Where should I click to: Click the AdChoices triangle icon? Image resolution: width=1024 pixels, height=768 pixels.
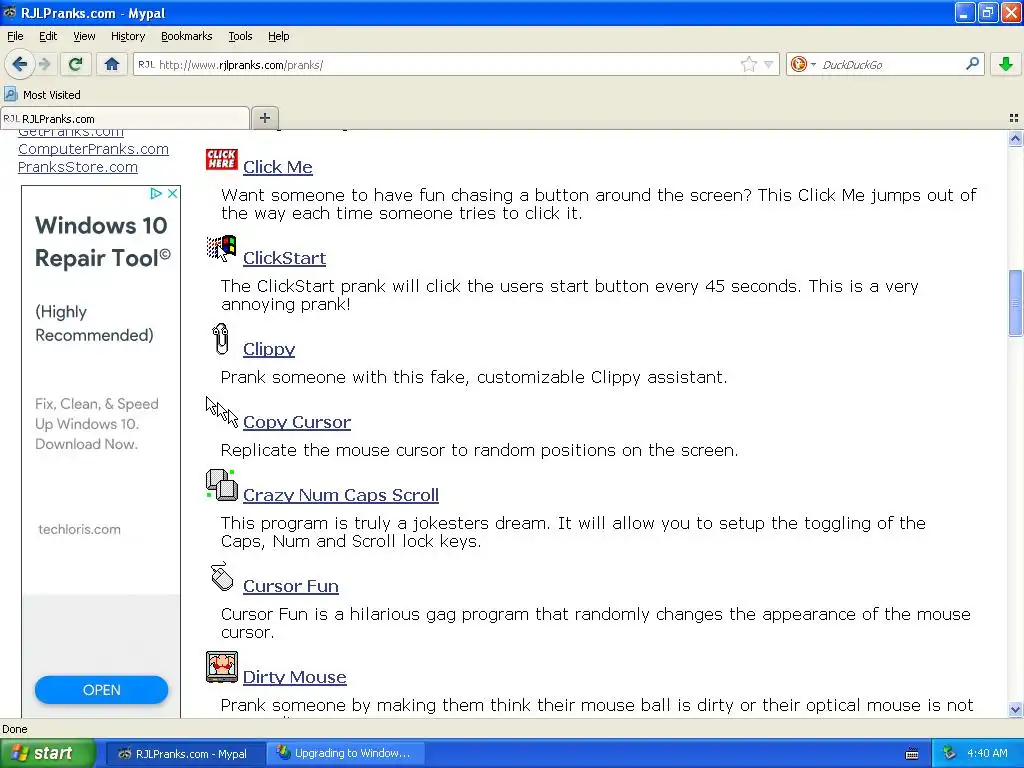155,193
